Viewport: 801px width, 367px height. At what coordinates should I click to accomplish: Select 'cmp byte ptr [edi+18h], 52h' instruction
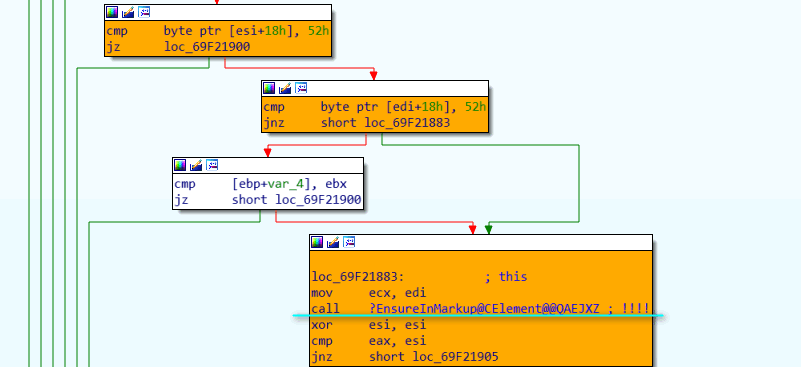374,107
